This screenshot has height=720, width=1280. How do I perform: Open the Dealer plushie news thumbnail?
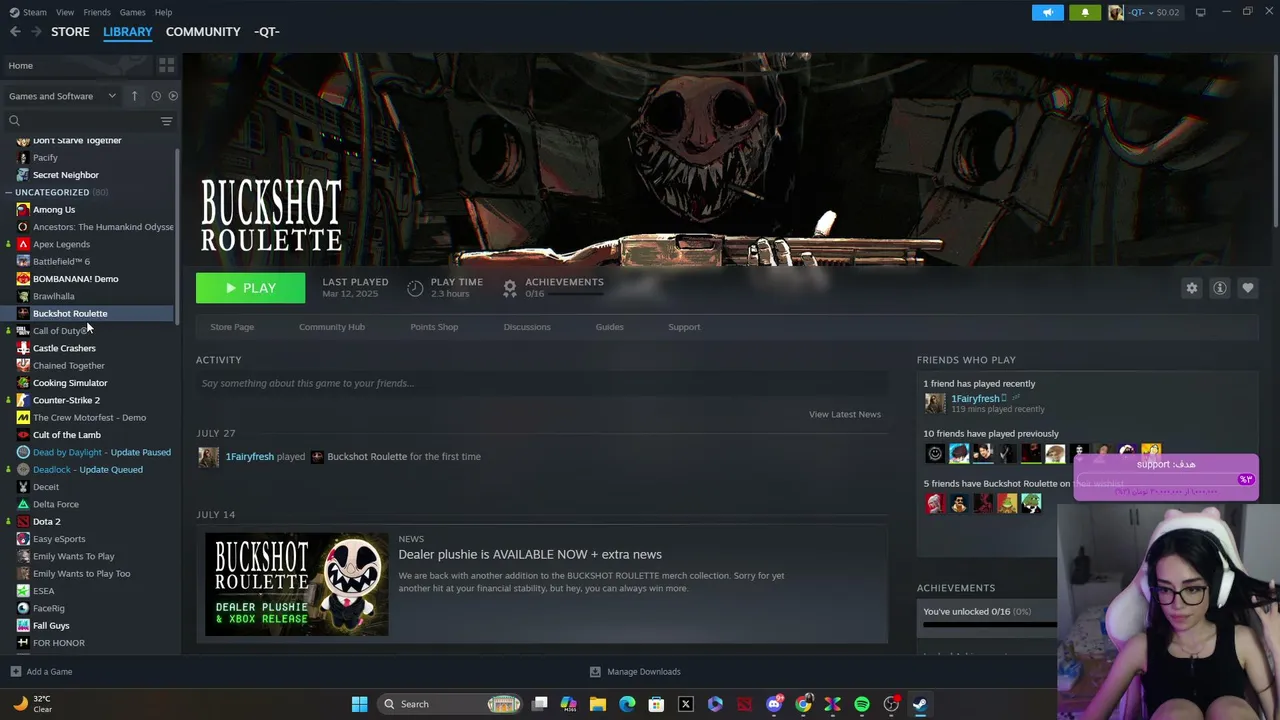point(297,584)
